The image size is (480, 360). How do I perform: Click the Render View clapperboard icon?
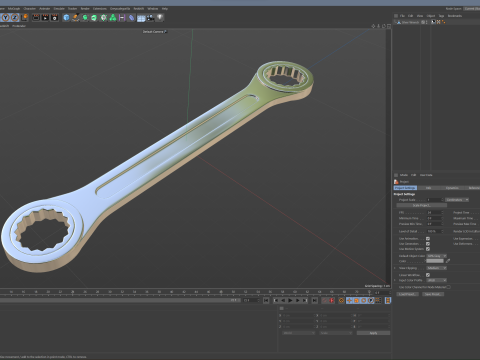(x=36, y=17)
